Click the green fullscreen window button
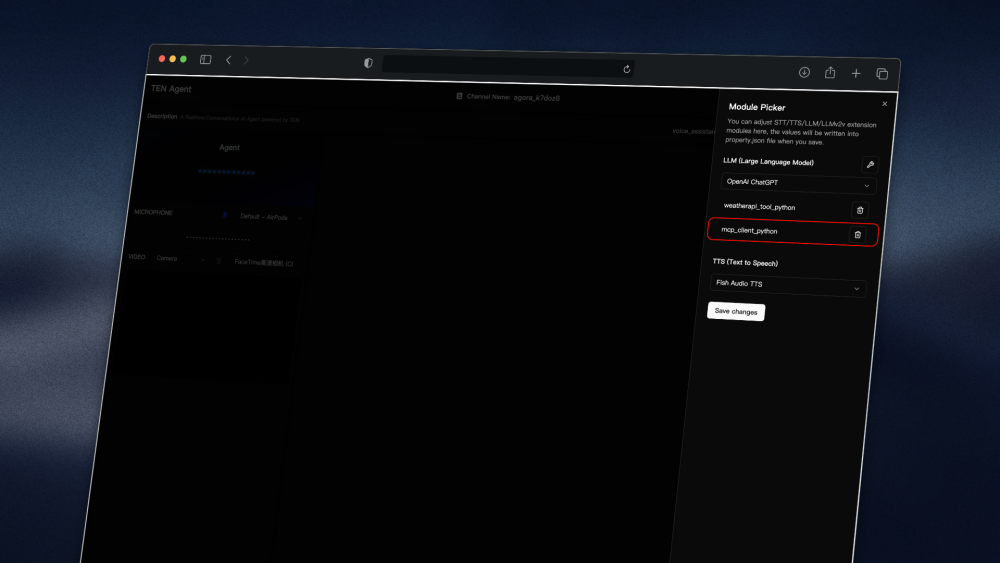 coord(183,59)
